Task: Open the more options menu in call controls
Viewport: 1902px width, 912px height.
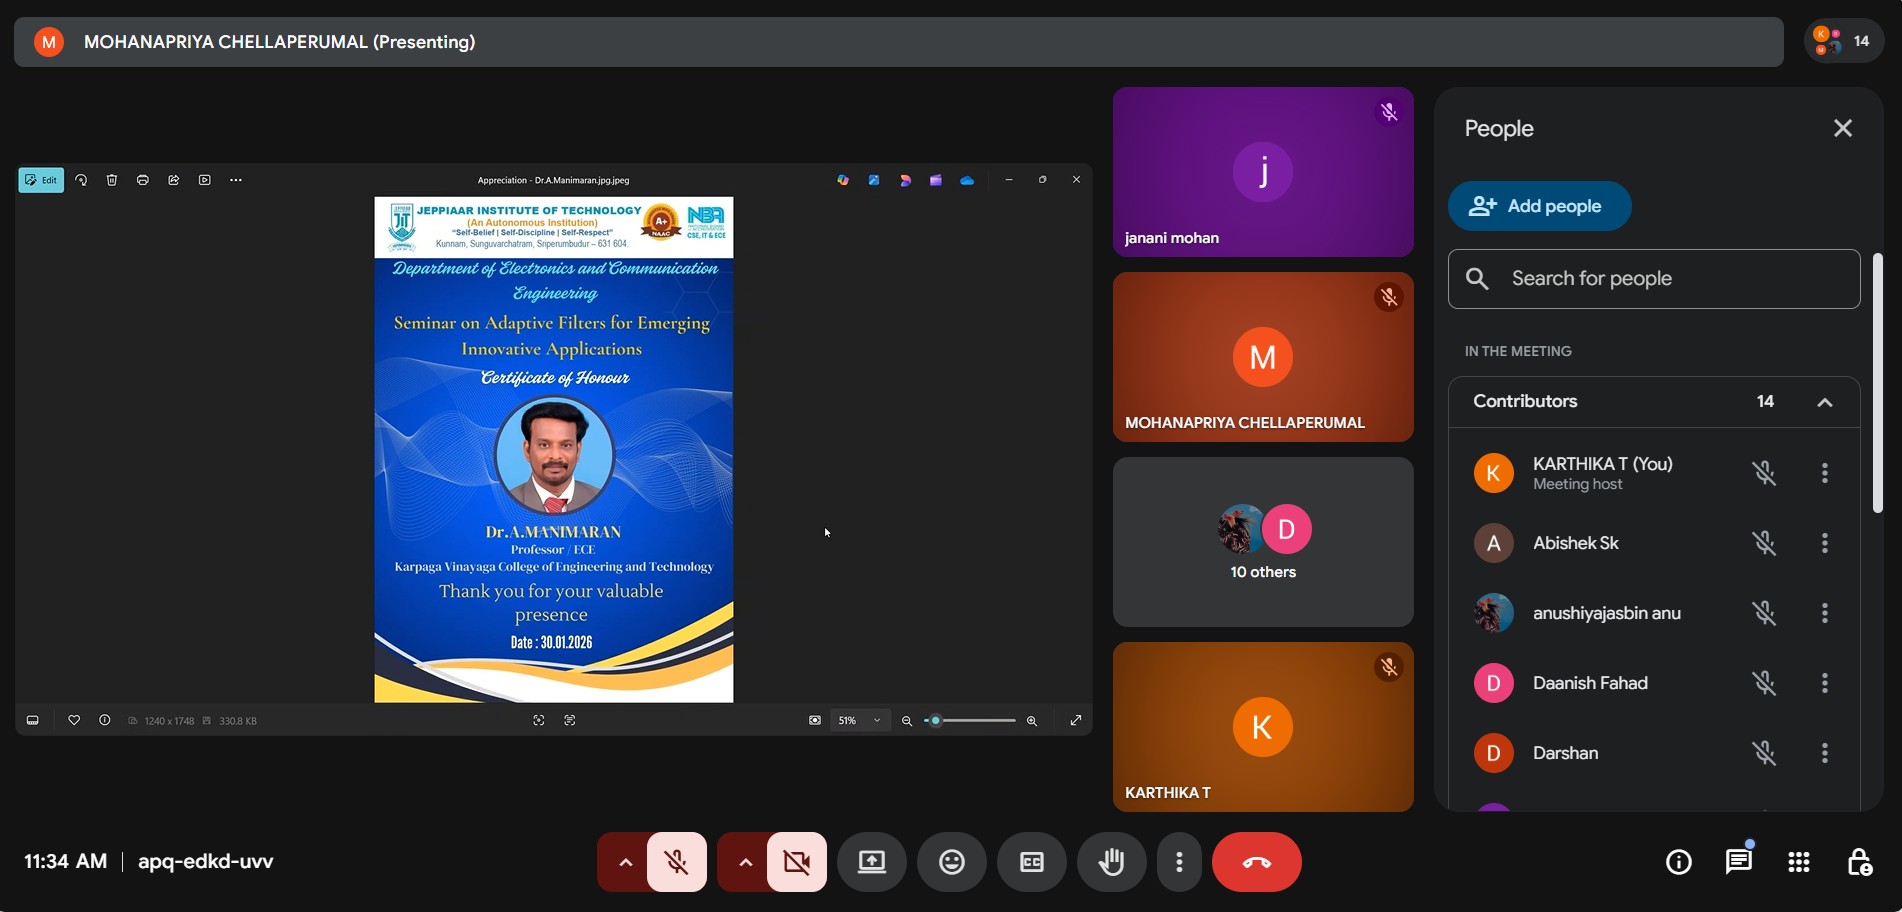Action: pos(1180,862)
